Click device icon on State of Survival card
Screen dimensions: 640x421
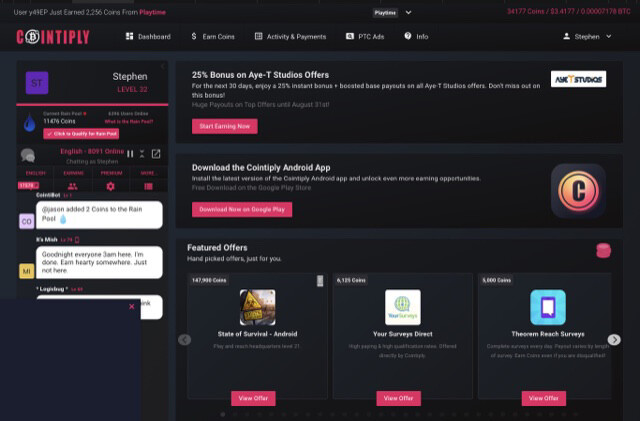point(320,281)
